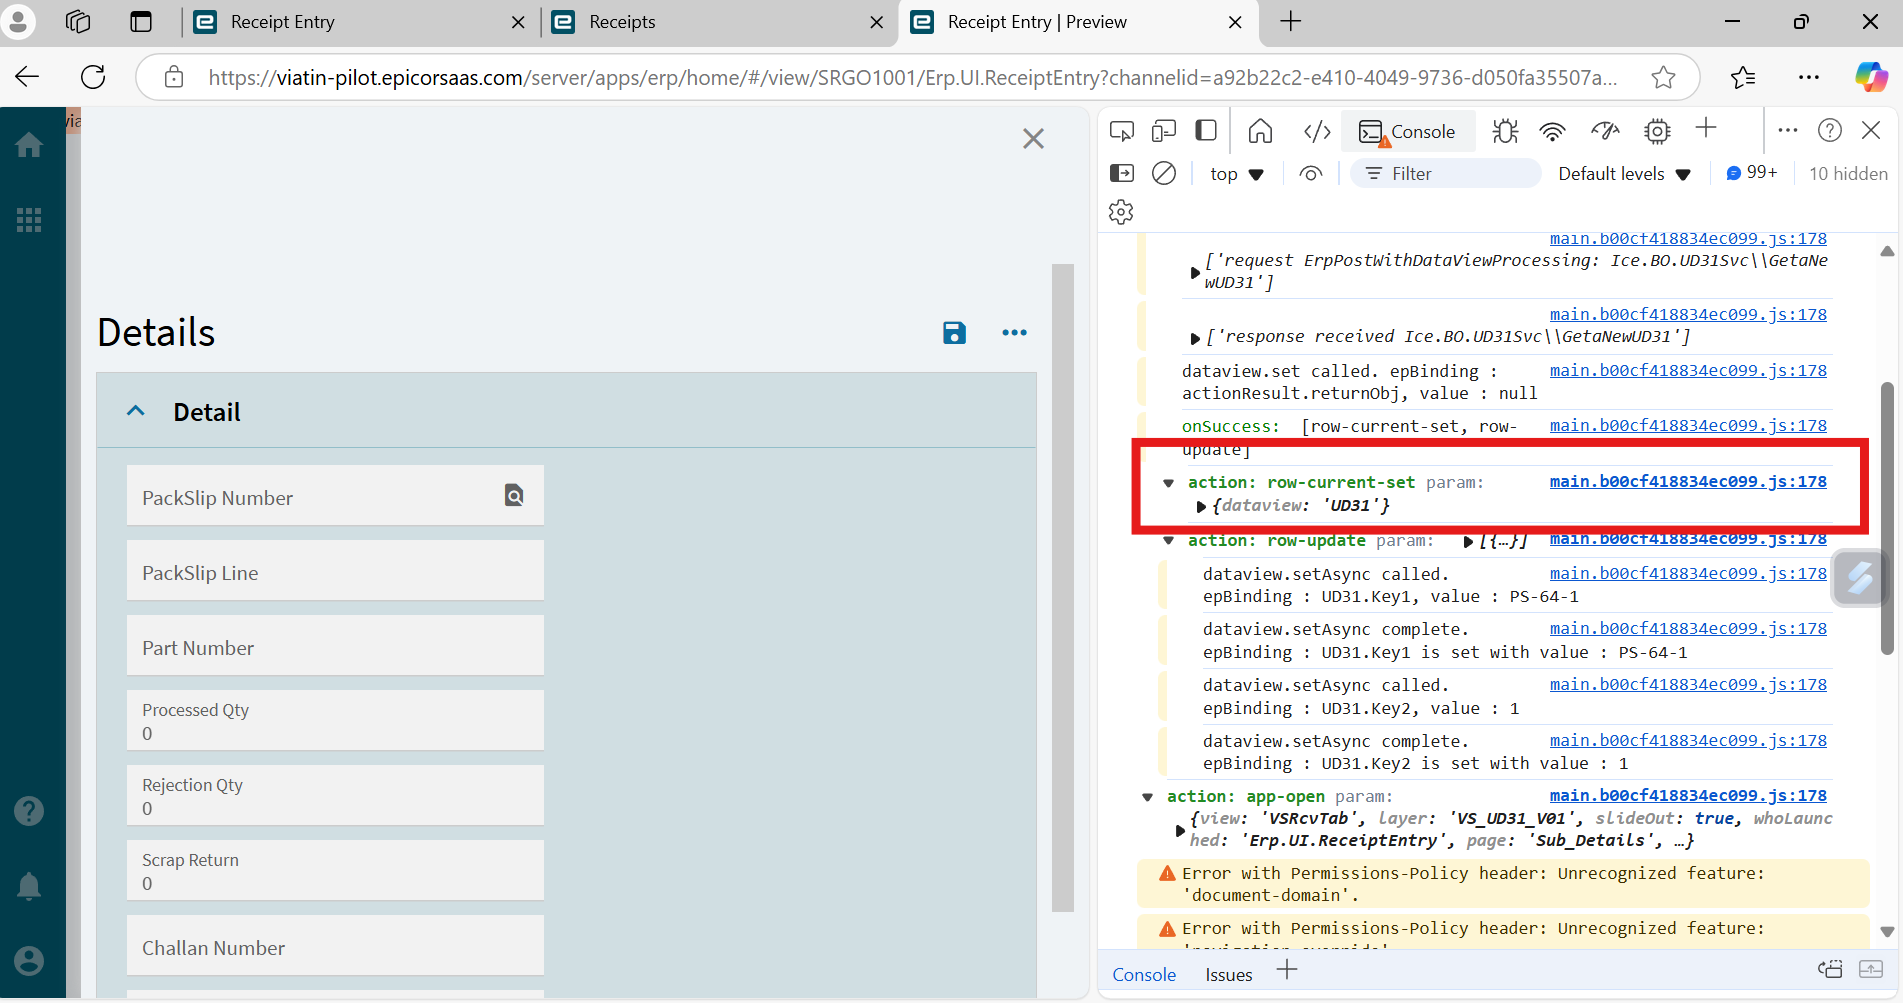Screen dimensions: 1903x1003
Task: Open DevTools Sources bug icon
Action: point(1505,131)
